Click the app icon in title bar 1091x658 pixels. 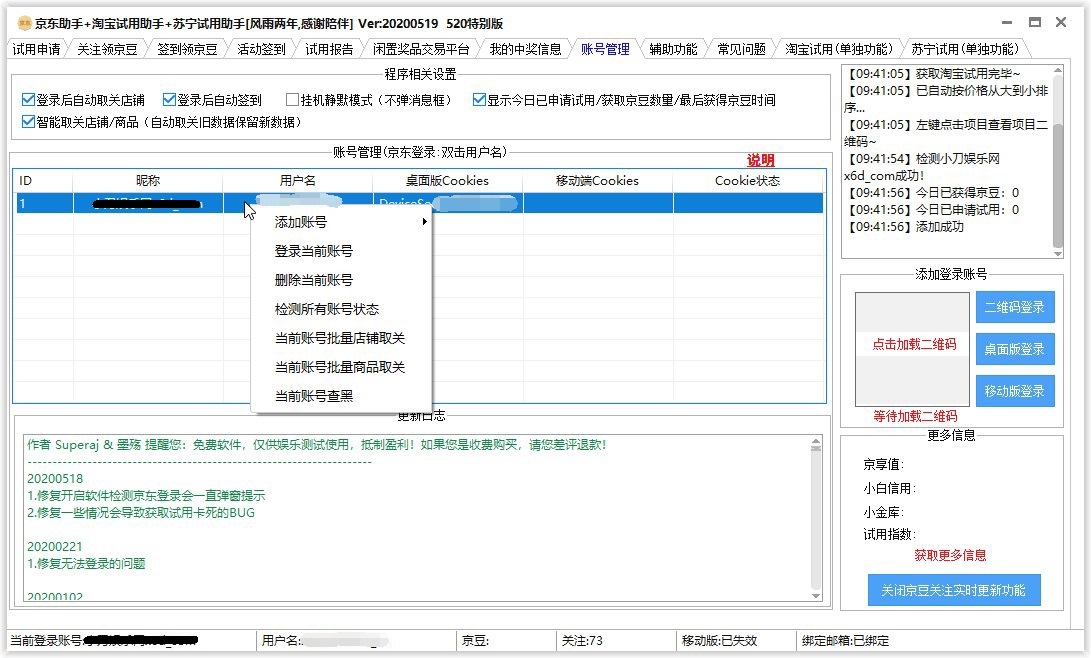coord(24,24)
